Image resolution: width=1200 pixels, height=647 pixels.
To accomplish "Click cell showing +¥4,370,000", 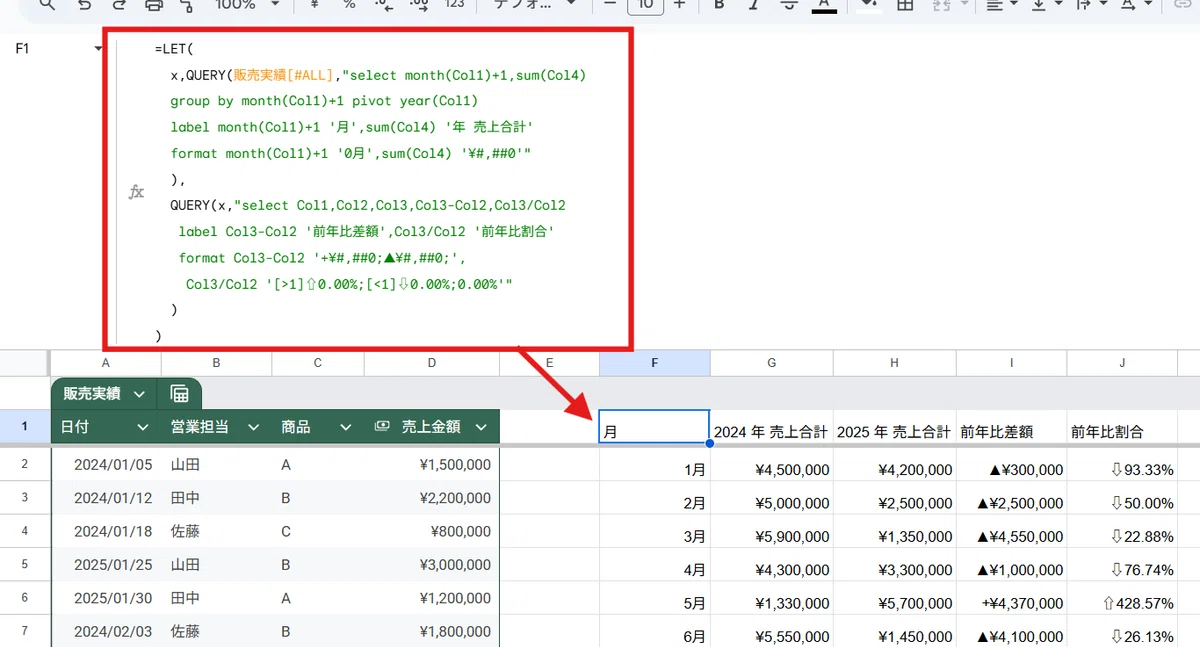I will 1012,603.
